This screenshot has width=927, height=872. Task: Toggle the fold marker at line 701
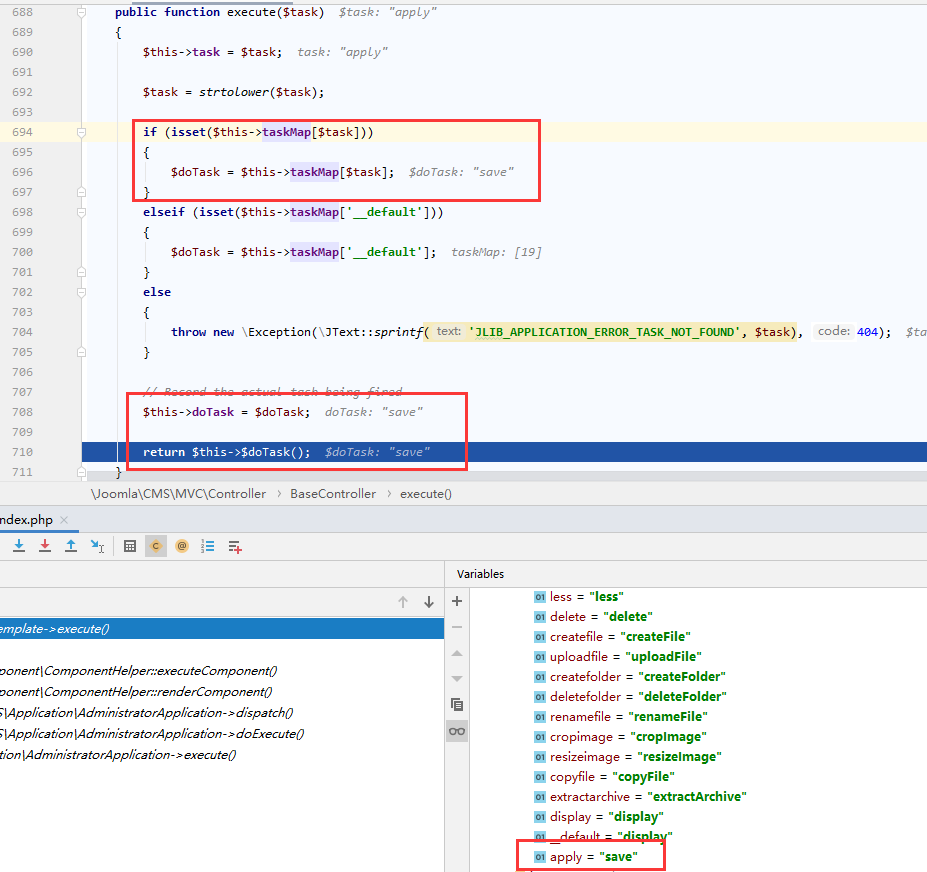tap(82, 272)
